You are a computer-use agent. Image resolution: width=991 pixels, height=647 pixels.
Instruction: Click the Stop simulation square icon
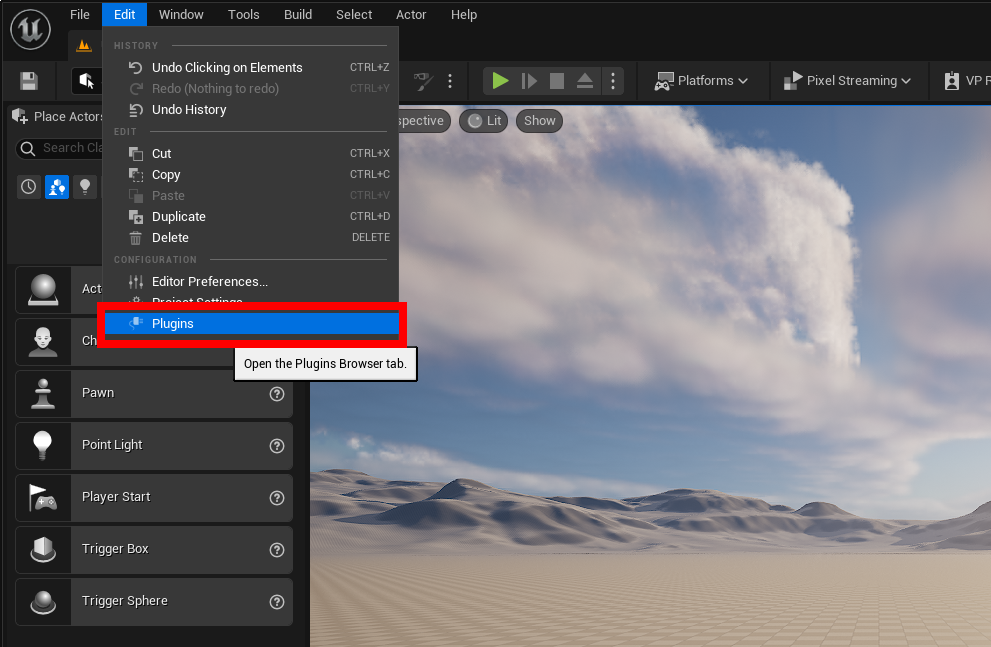[x=557, y=81]
